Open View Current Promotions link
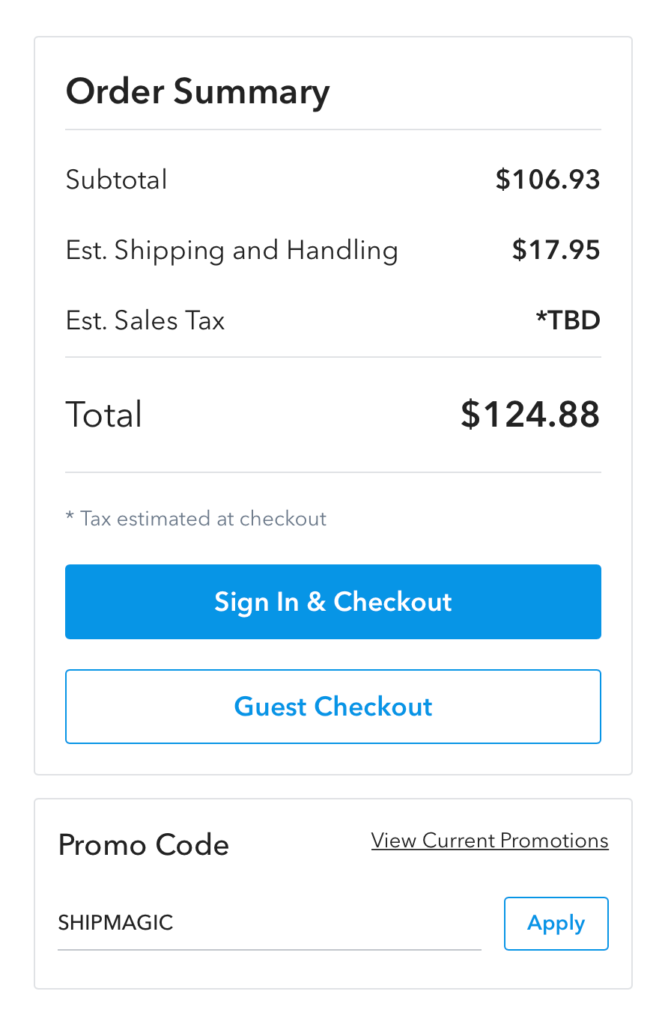The height and width of the screenshot is (1024, 665). click(489, 840)
